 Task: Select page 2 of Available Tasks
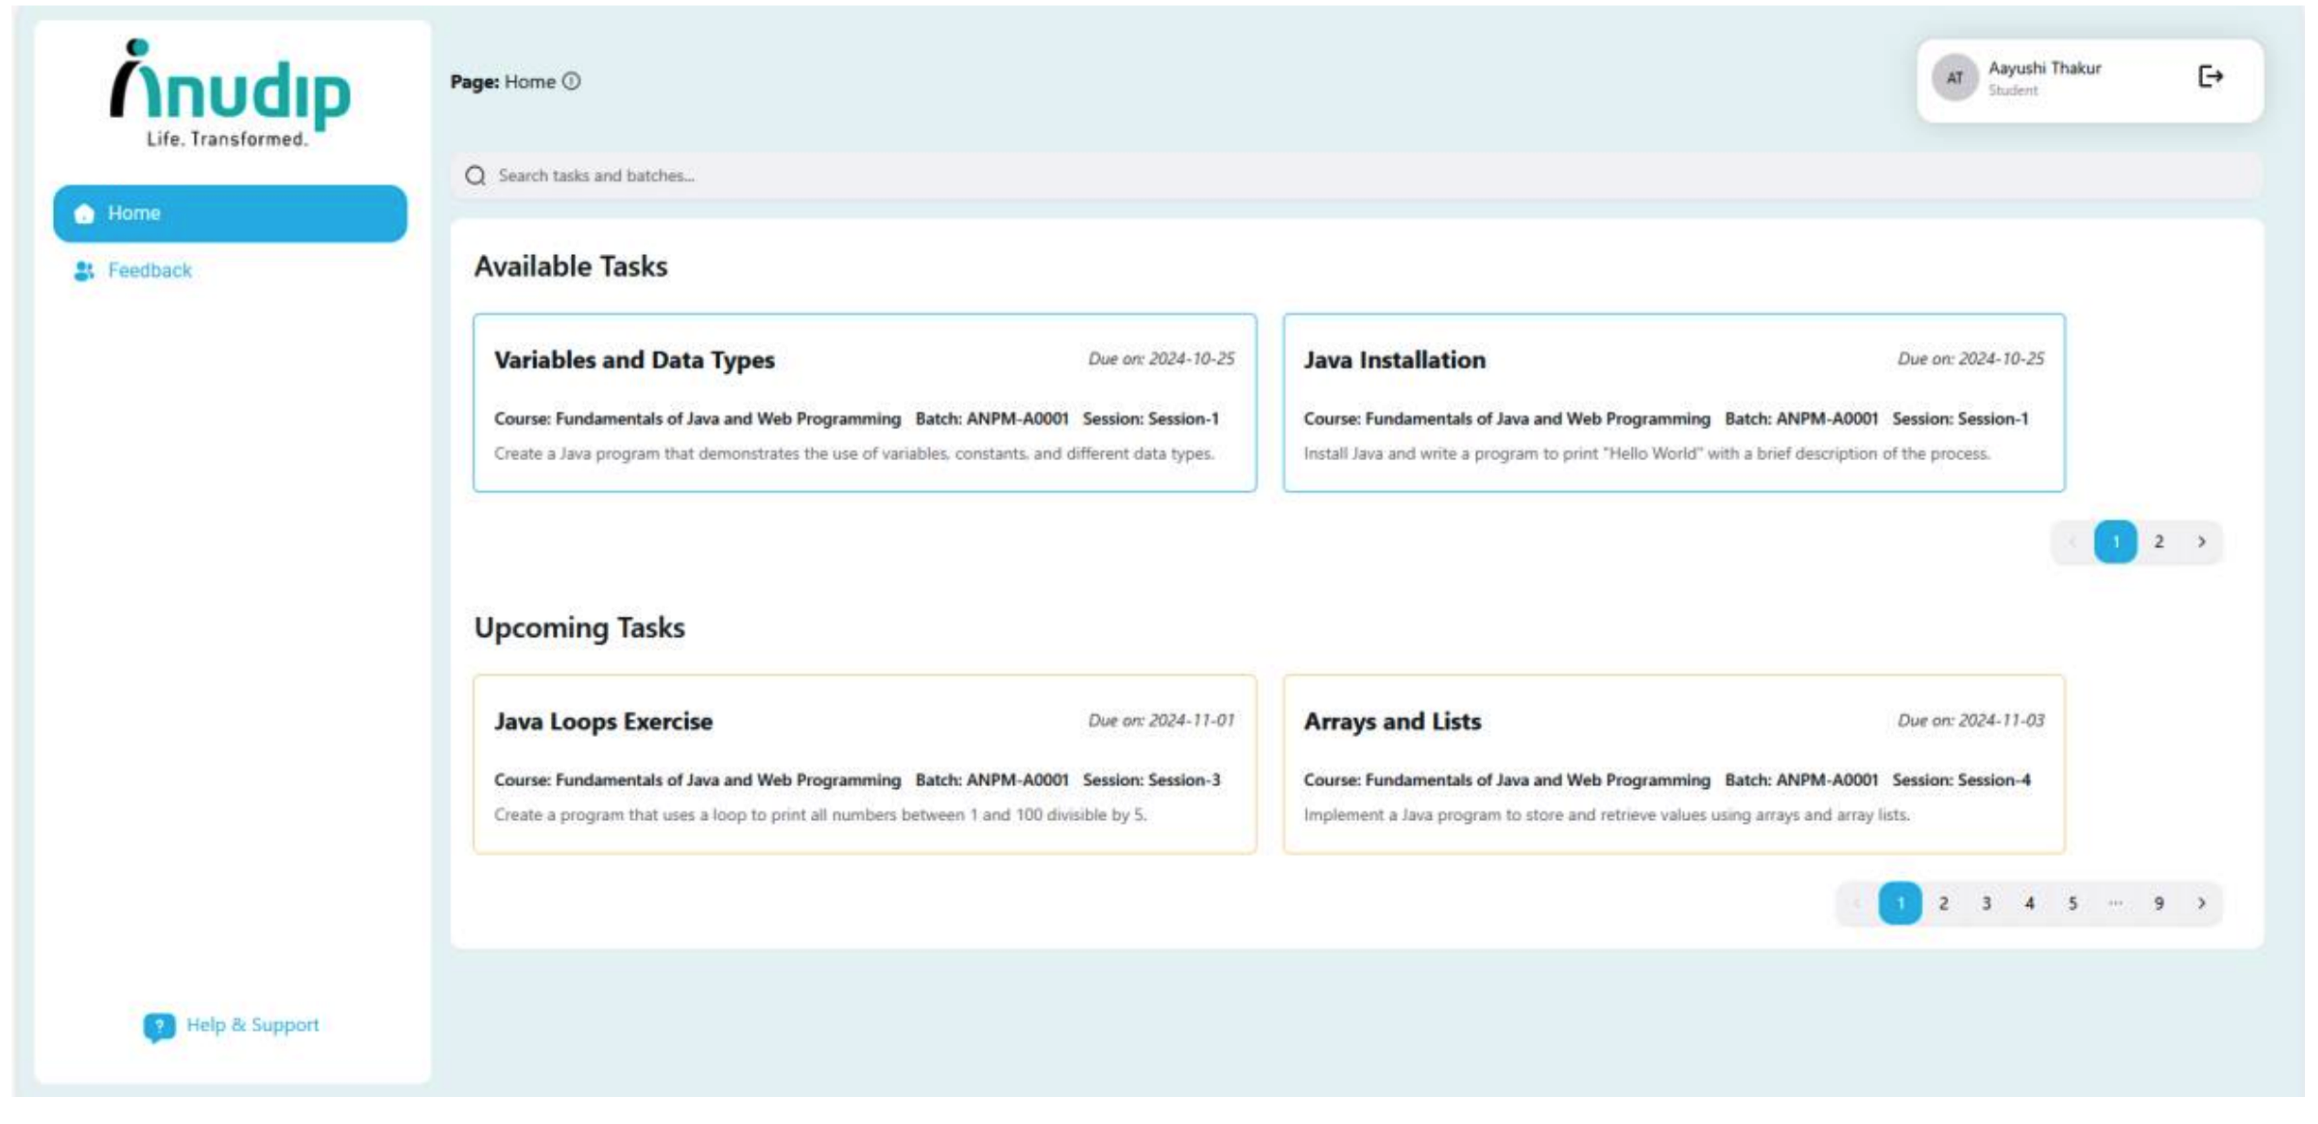pos(2160,541)
